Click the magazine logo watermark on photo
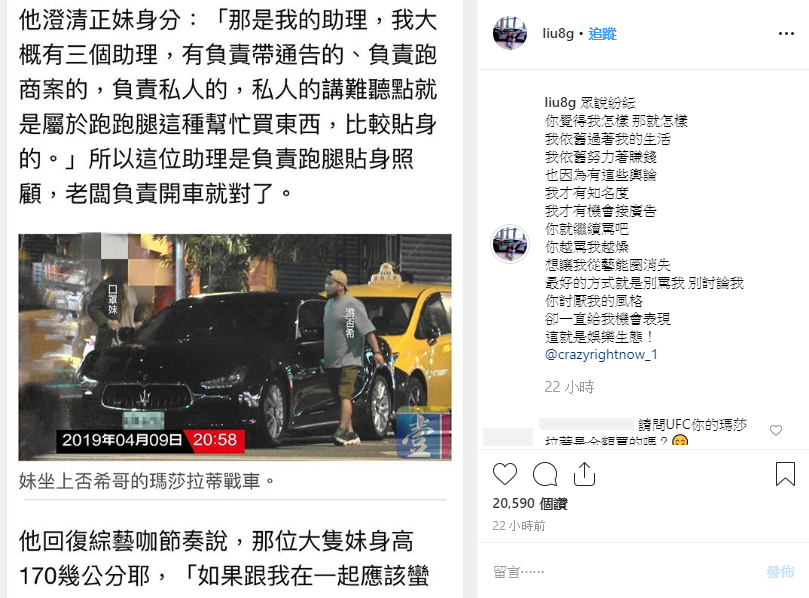The image size is (809, 598). 423,432
